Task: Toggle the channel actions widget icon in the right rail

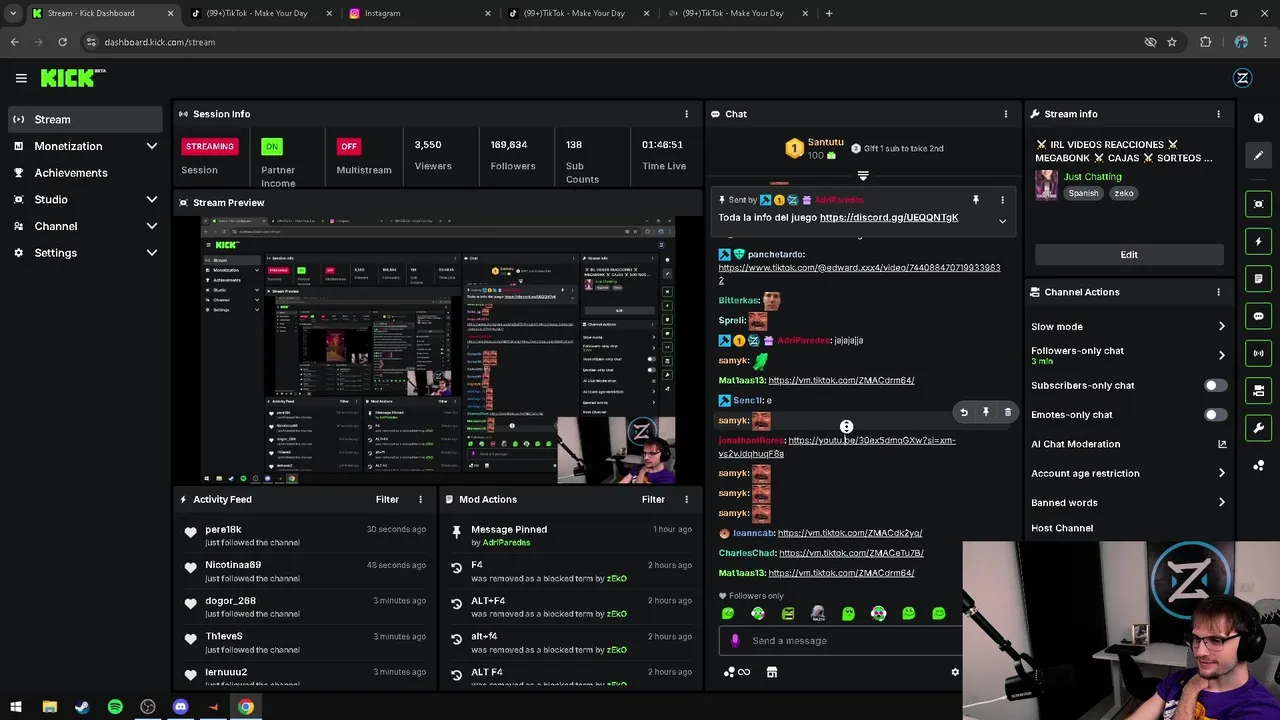Action: [1258, 391]
